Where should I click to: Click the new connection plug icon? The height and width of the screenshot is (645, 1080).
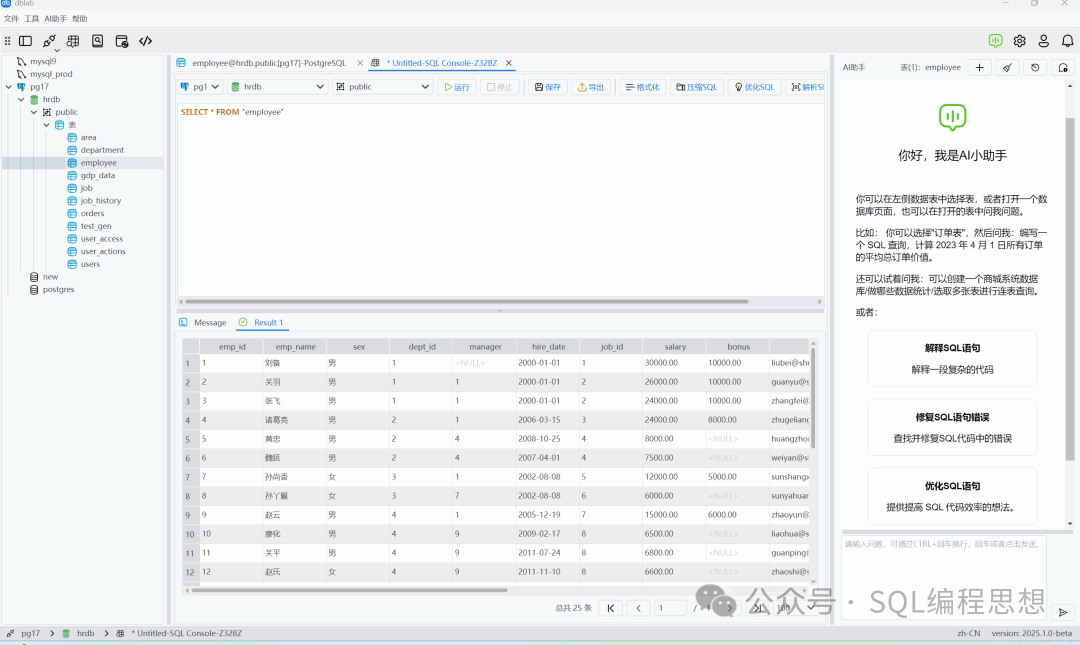click(48, 41)
